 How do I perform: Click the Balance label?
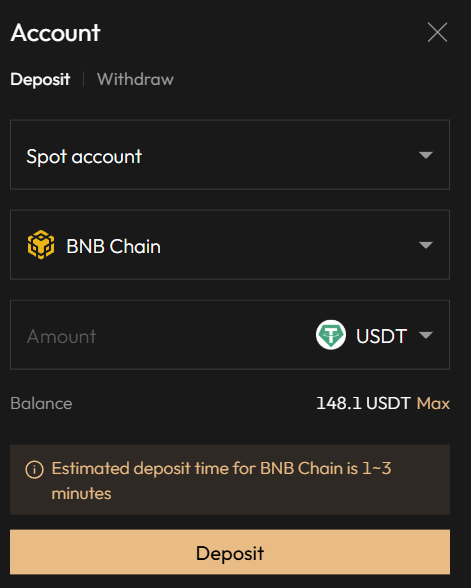pos(41,404)
